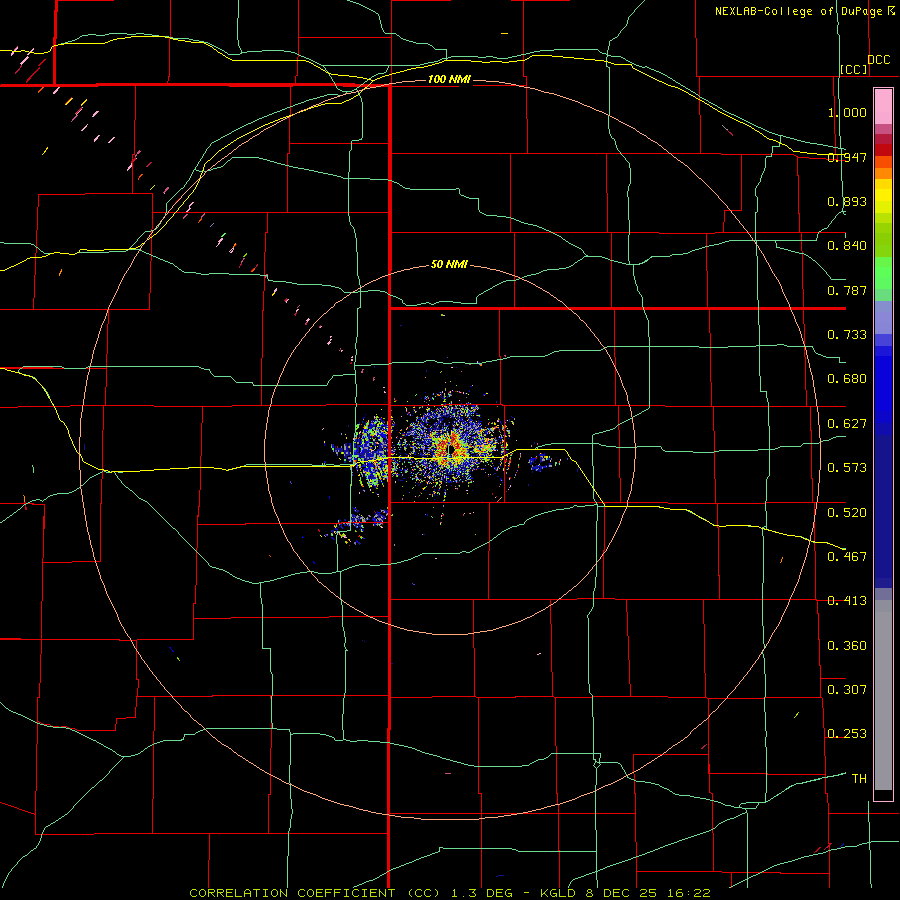This screenshot has height=900, width=900.
Task: Click the 100 NMI range ring label
Action: (449, 79)
